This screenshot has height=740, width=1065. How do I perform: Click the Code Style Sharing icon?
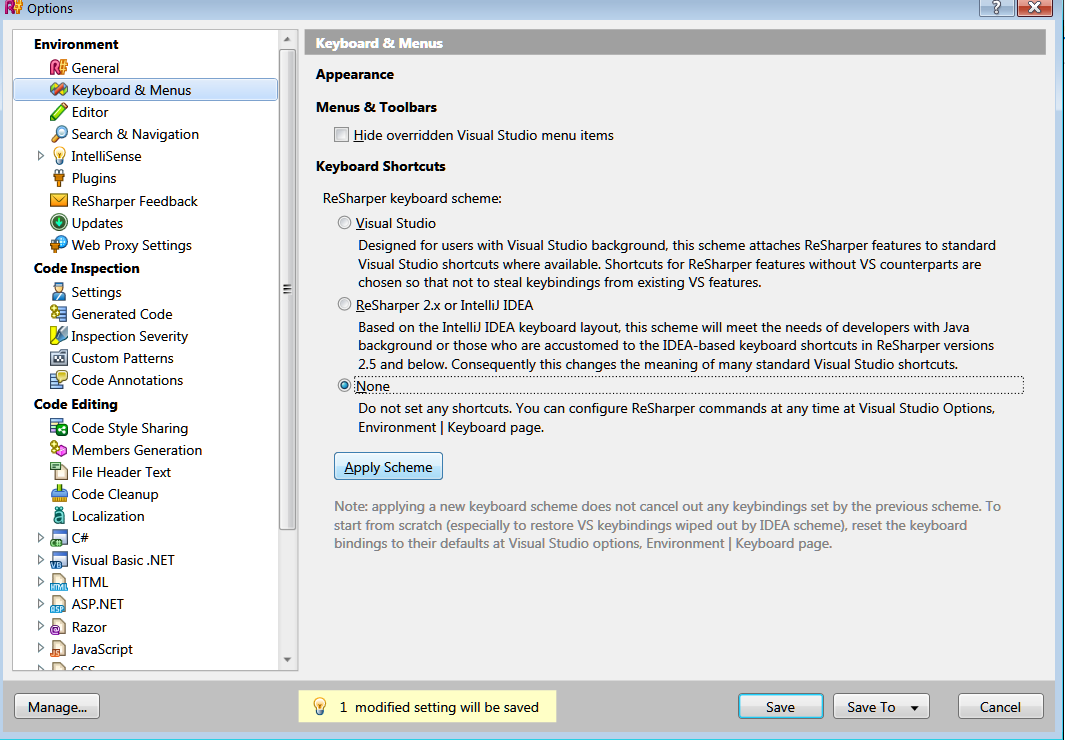pyautogui.click(x=59, y=428)
